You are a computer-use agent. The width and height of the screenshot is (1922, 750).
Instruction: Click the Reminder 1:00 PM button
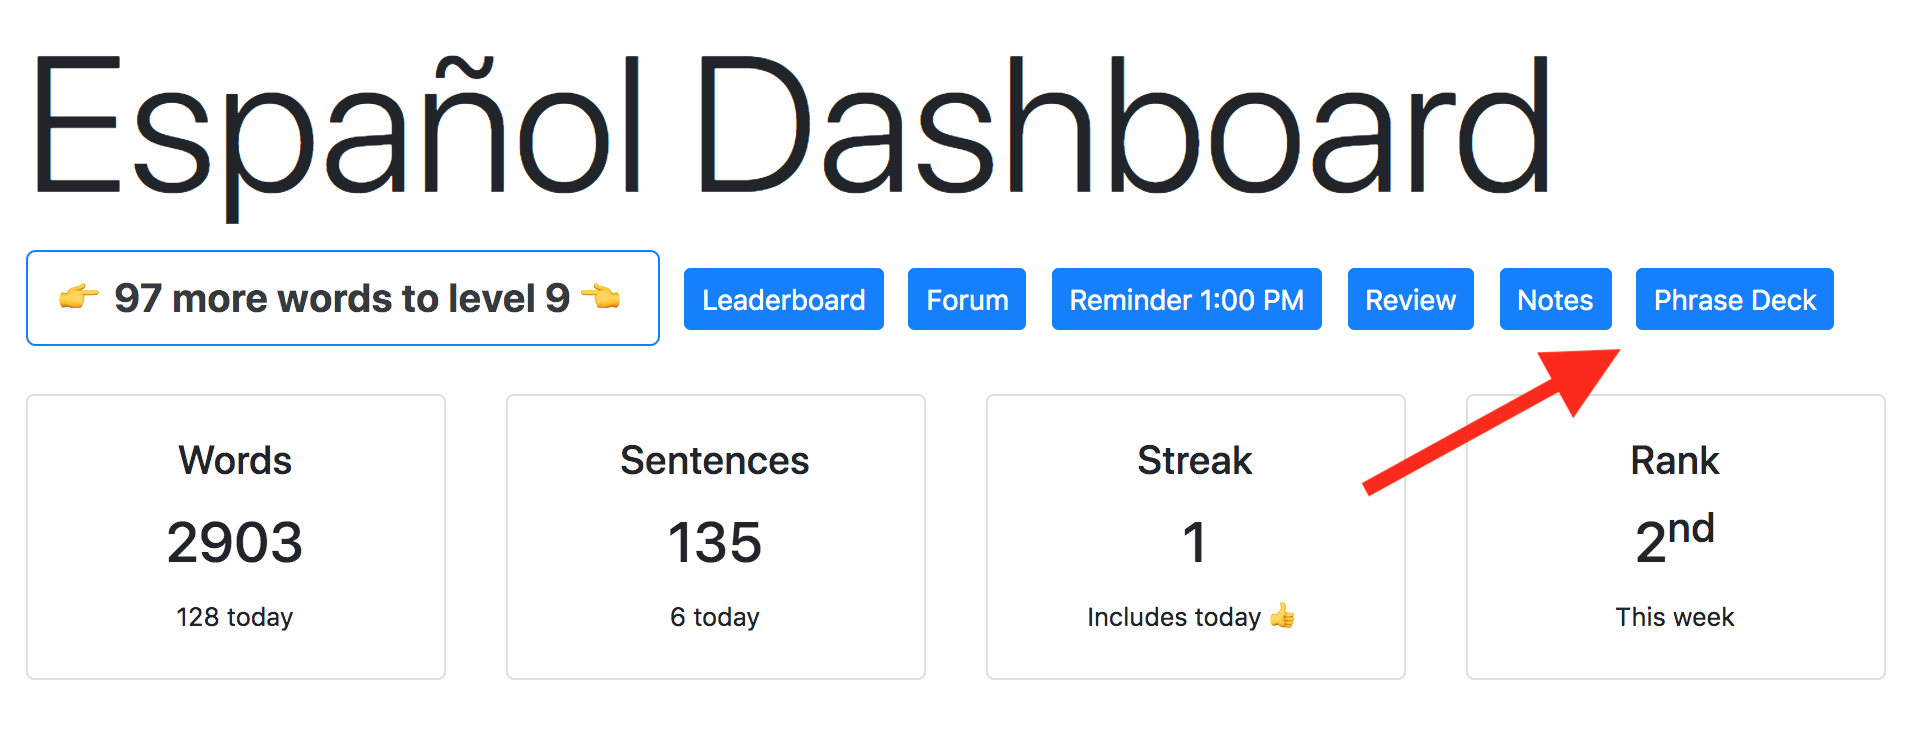1186,299
